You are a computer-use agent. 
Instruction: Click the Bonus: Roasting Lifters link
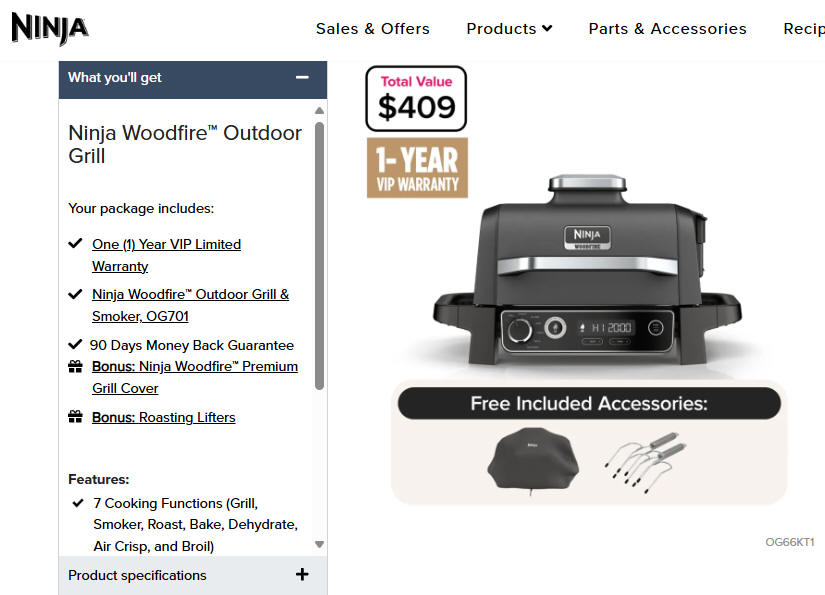(164, 417)
